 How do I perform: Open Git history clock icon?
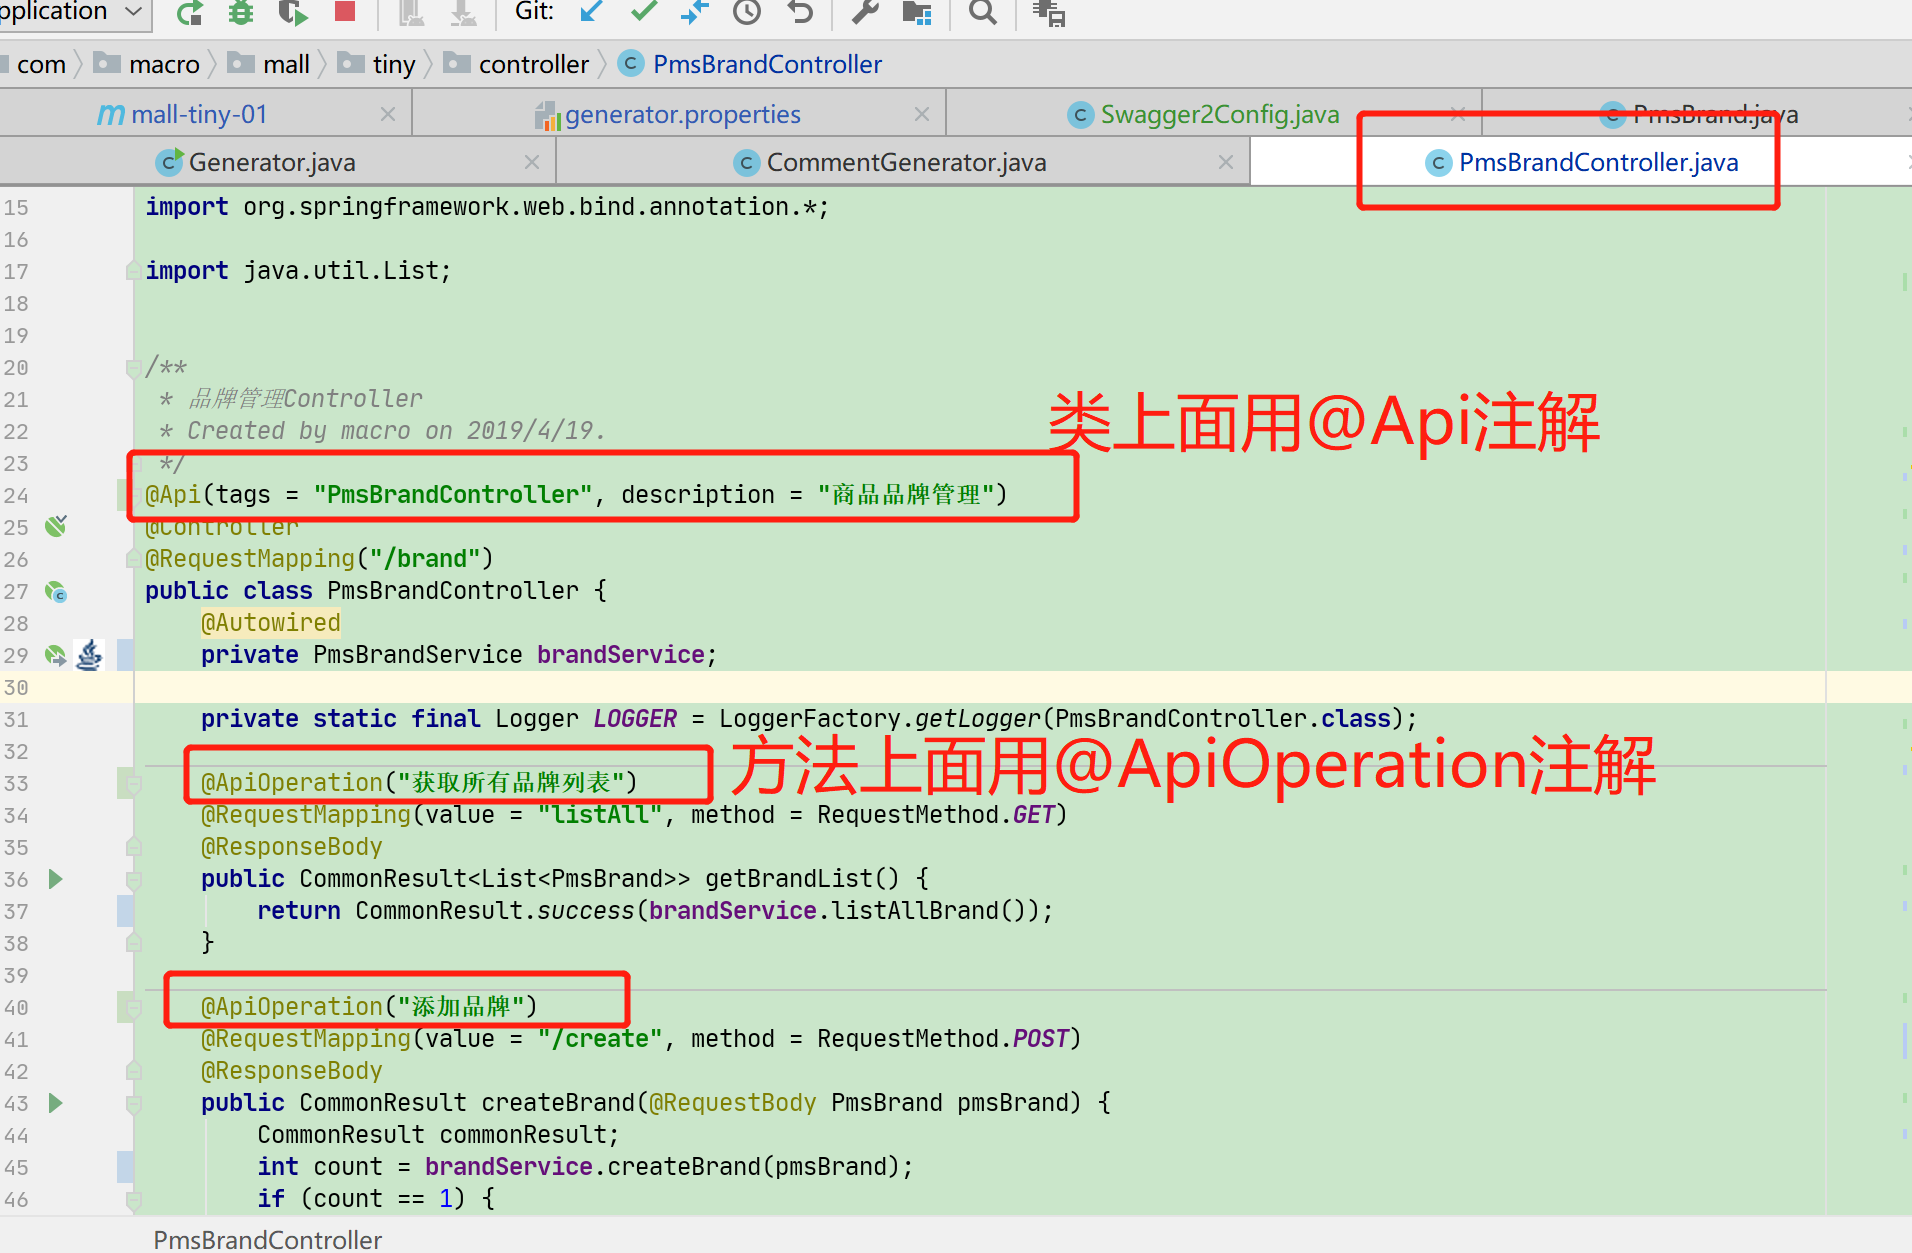[x=747, y=12]
